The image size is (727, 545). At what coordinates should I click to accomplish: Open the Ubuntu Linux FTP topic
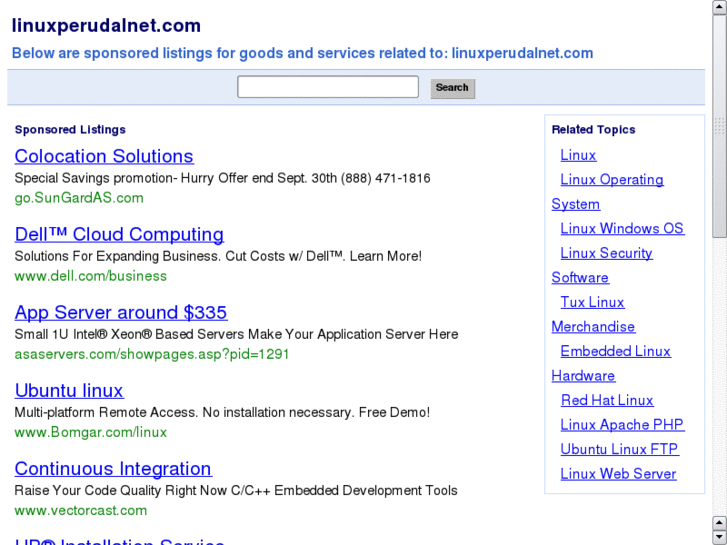tap(620, 449)
